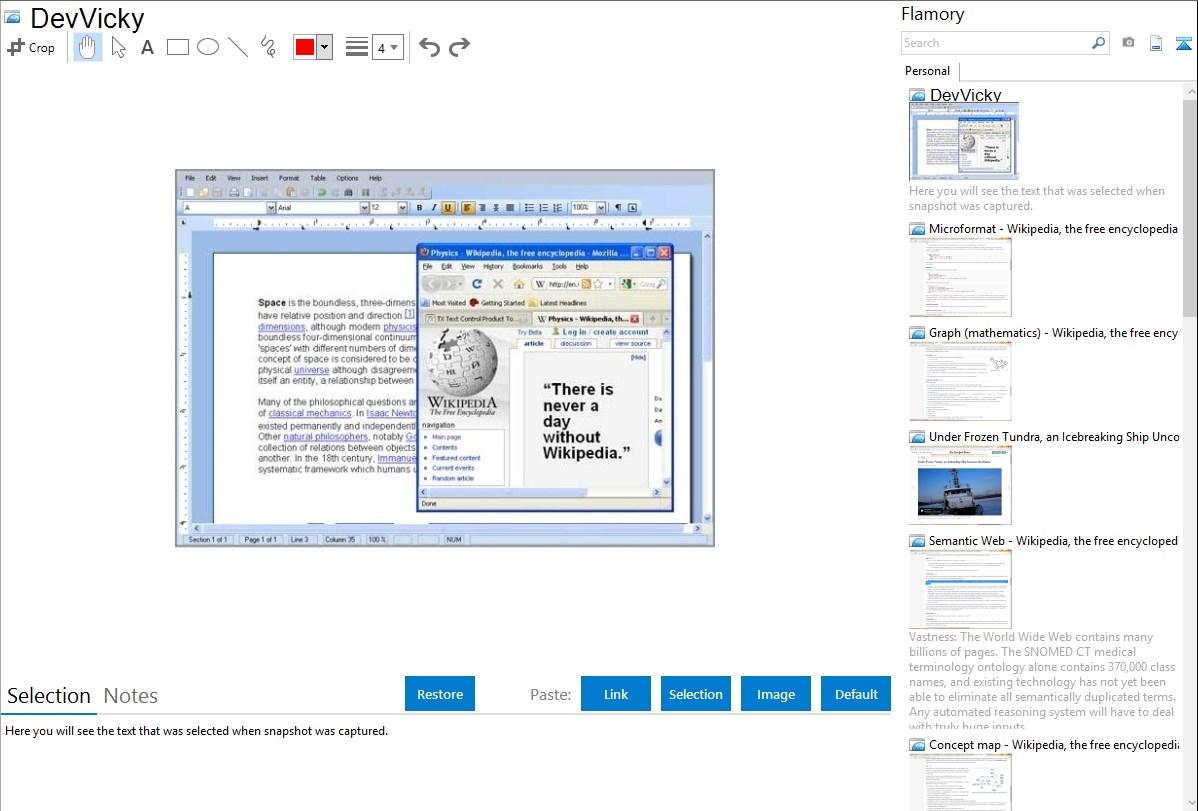Activate the hand pan tool
This screenshot has width=1198, height=811.
(88, 47)
